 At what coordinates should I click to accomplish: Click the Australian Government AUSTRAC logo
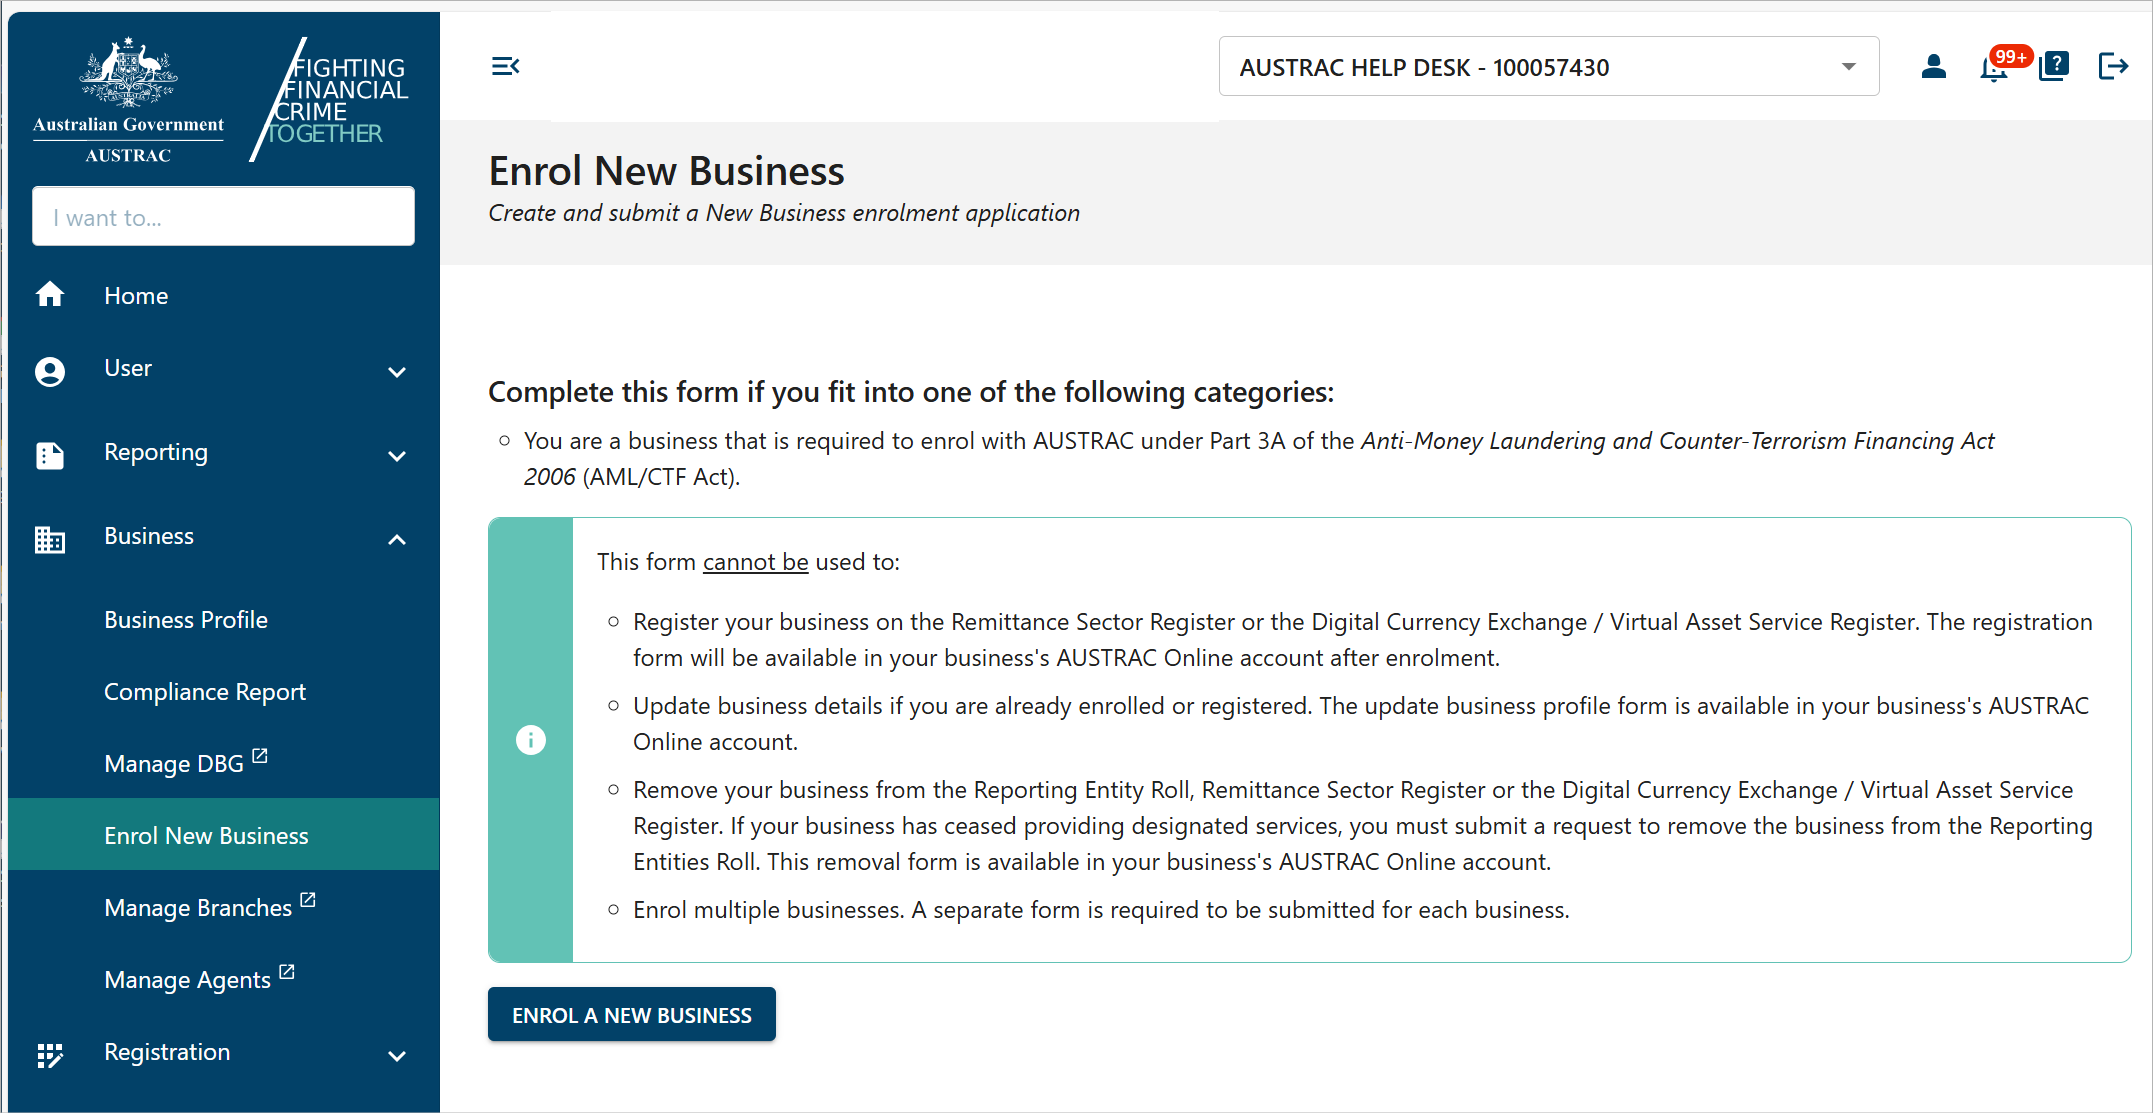click(128, 96)
